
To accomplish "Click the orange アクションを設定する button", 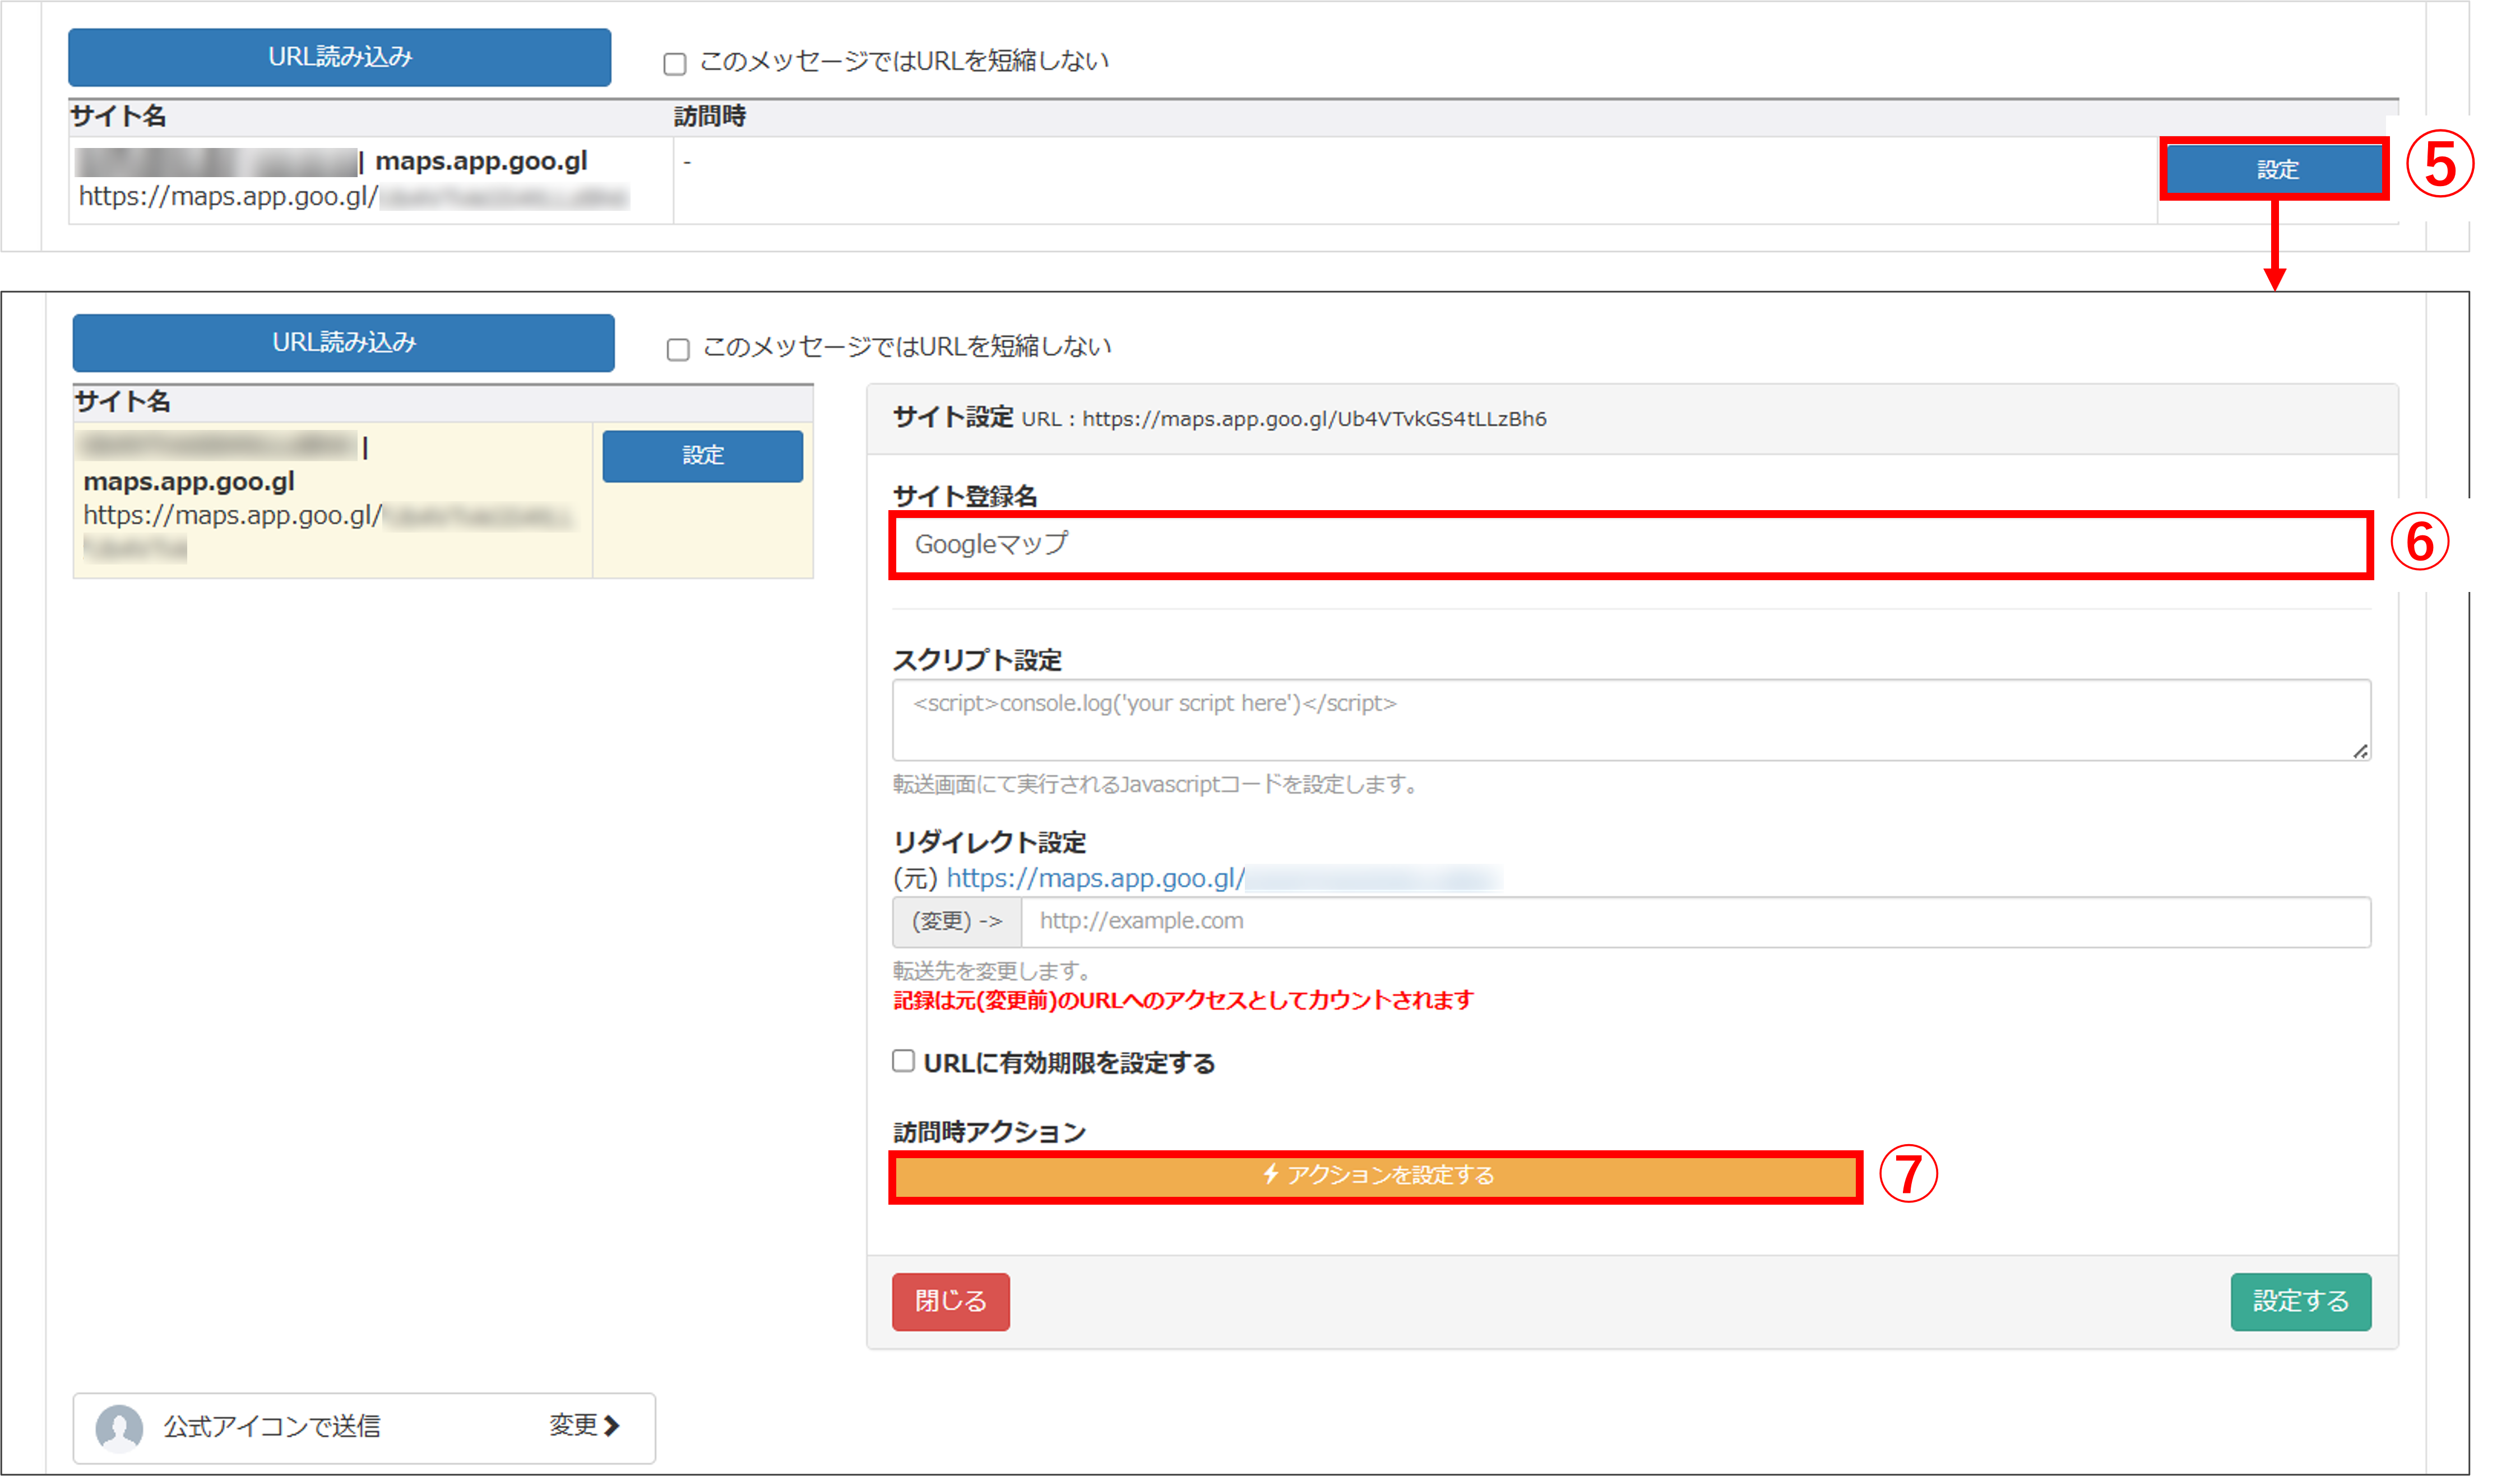I will coord(1375,1176).
